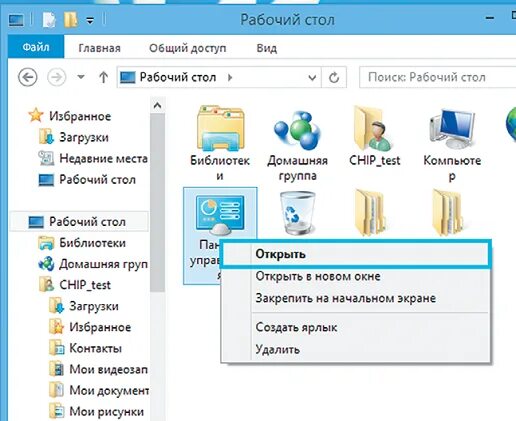Click Рабочий стол in the address bar
Viewport: 516px width, 421px height.
coord(178,78)
